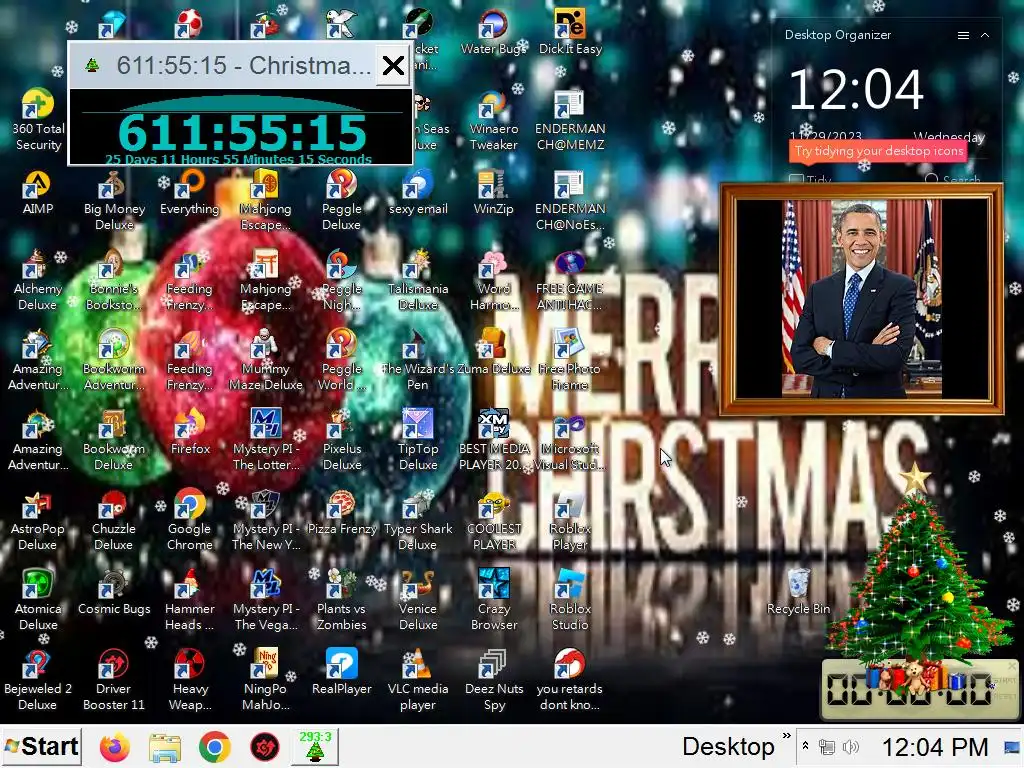Open 'you retards dont kno' shortcut
1024x768 pixels.
click(570, 680)
